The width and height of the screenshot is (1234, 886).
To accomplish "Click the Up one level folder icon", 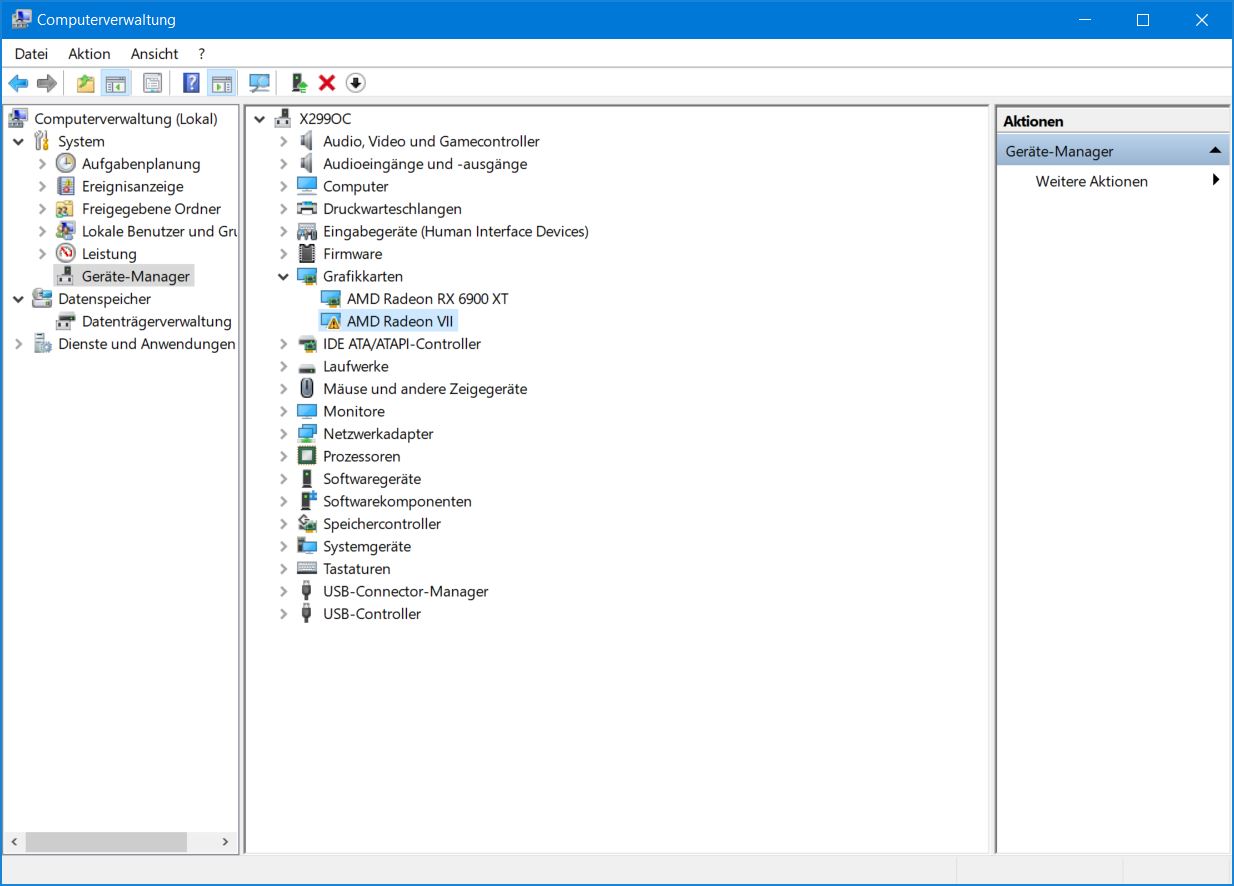I will (86, 83).
